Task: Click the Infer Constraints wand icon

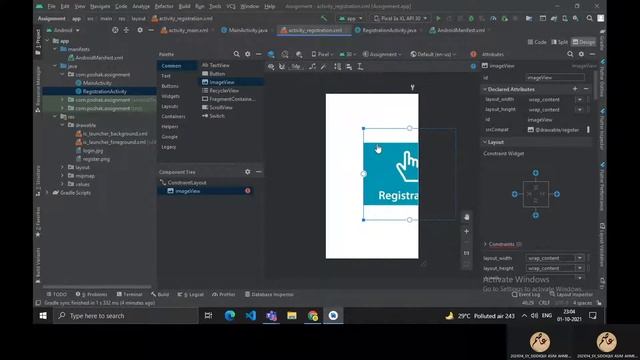Action: point(323,67)
